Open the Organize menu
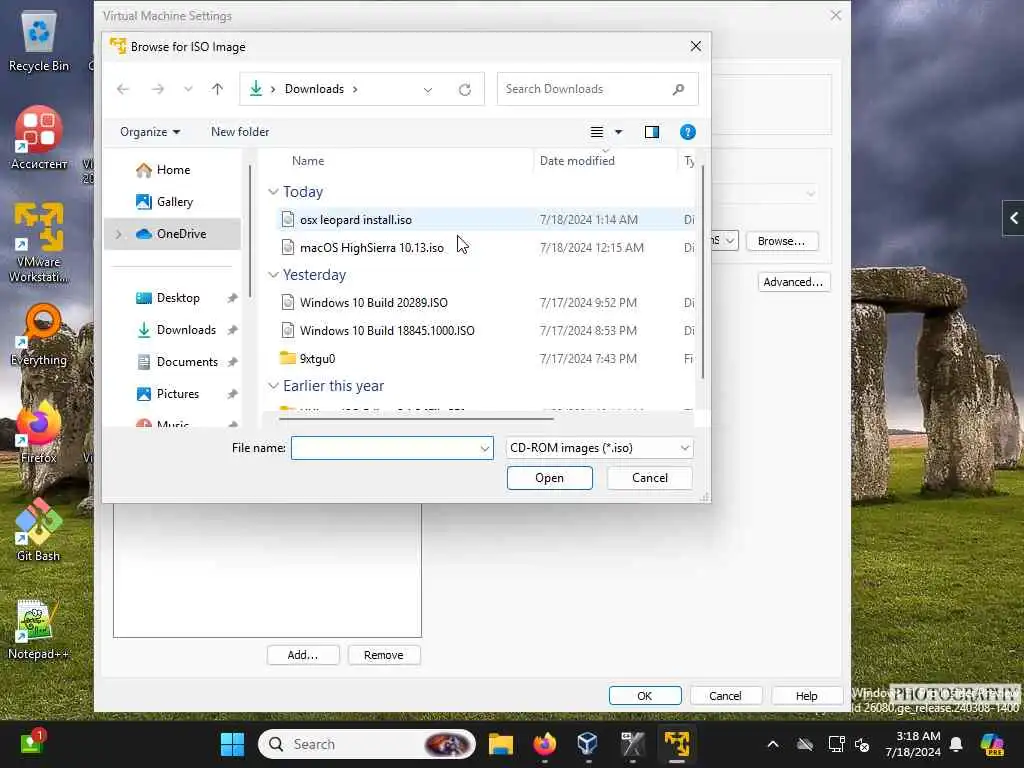 [150, 132]
